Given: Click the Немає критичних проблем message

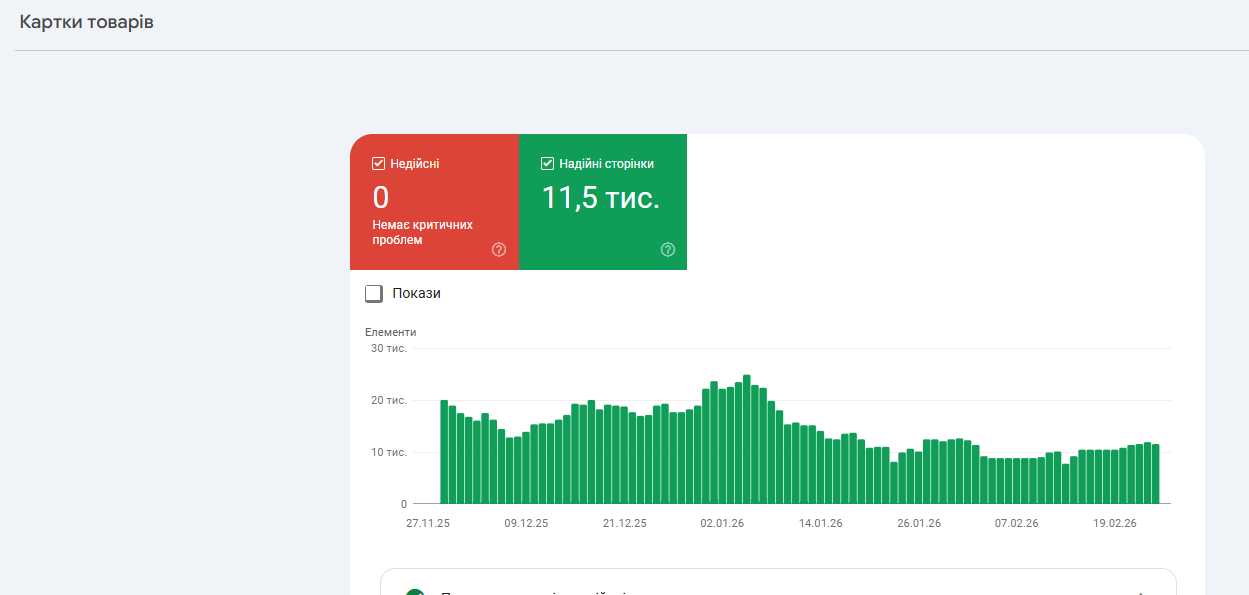Looking at the screenshot, I should [x=422, y=232].
